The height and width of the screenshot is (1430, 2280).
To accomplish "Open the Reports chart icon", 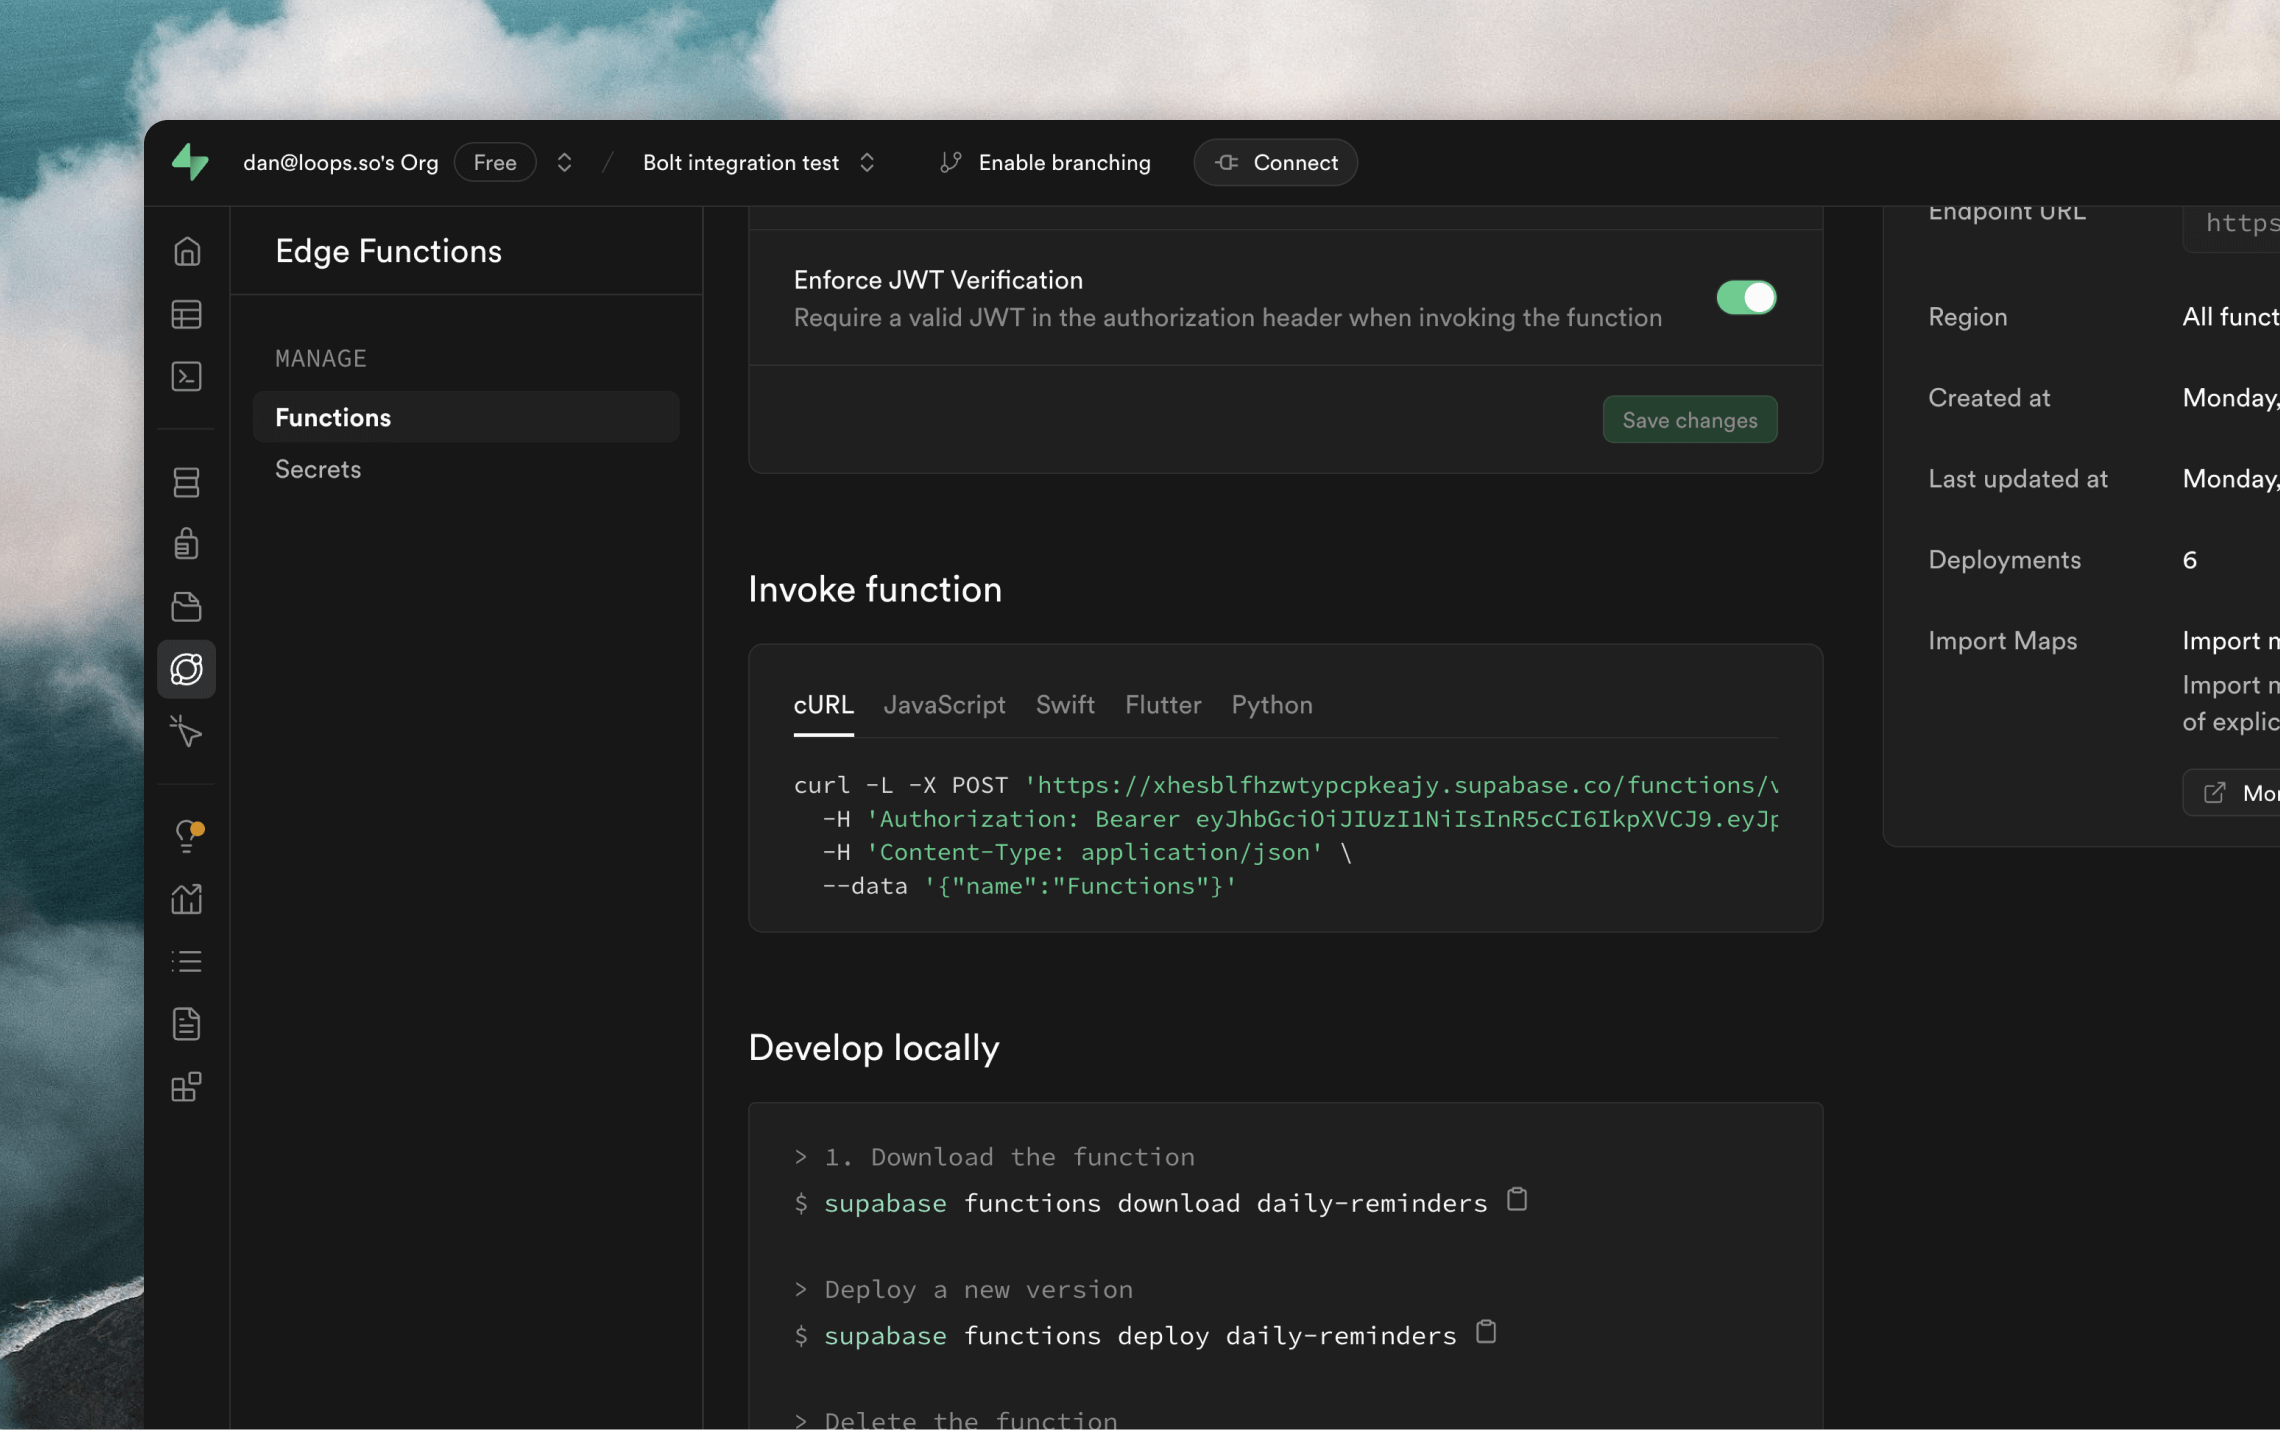I will click(x=187, y=899).
